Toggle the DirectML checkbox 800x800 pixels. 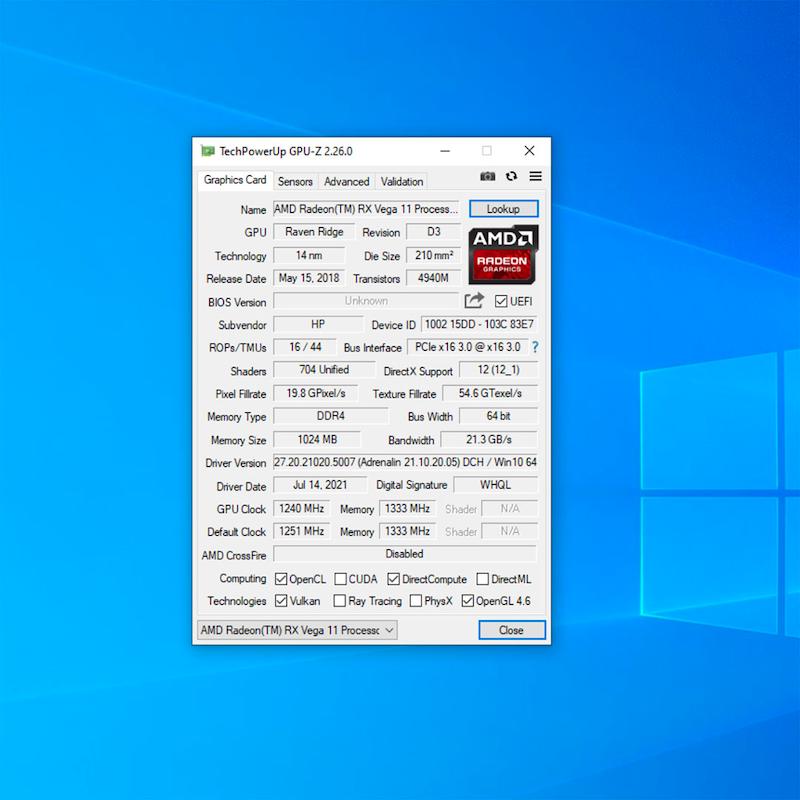pos(482,579)
